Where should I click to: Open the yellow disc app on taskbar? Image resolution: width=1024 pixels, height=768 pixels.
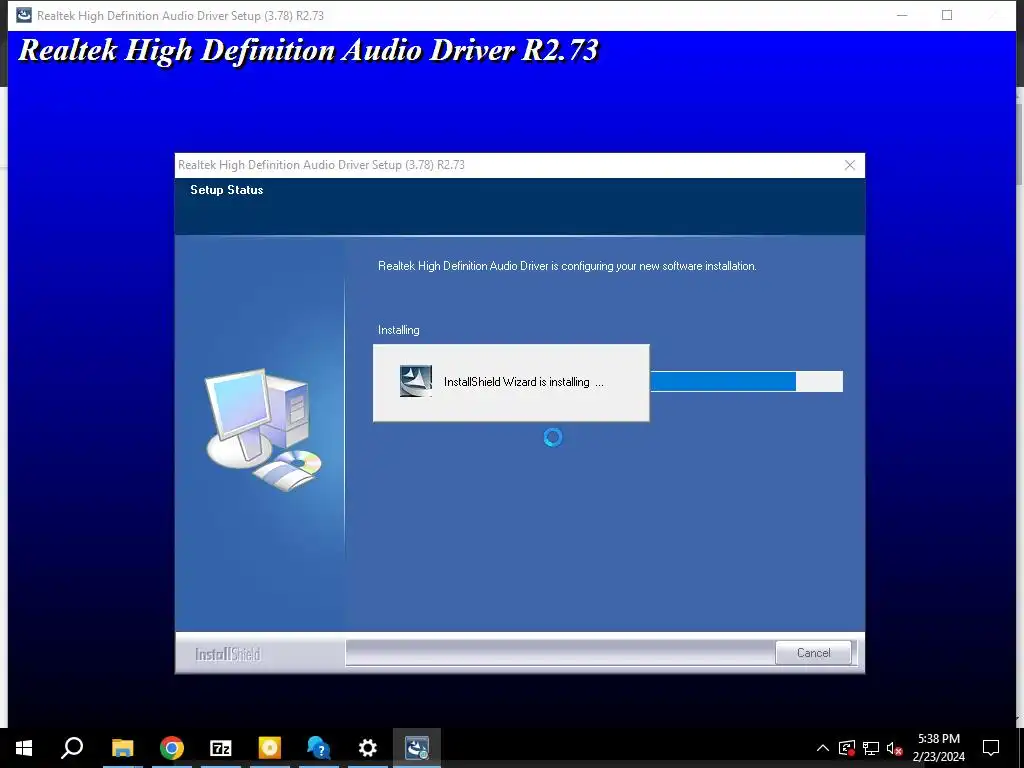(270, 748)
